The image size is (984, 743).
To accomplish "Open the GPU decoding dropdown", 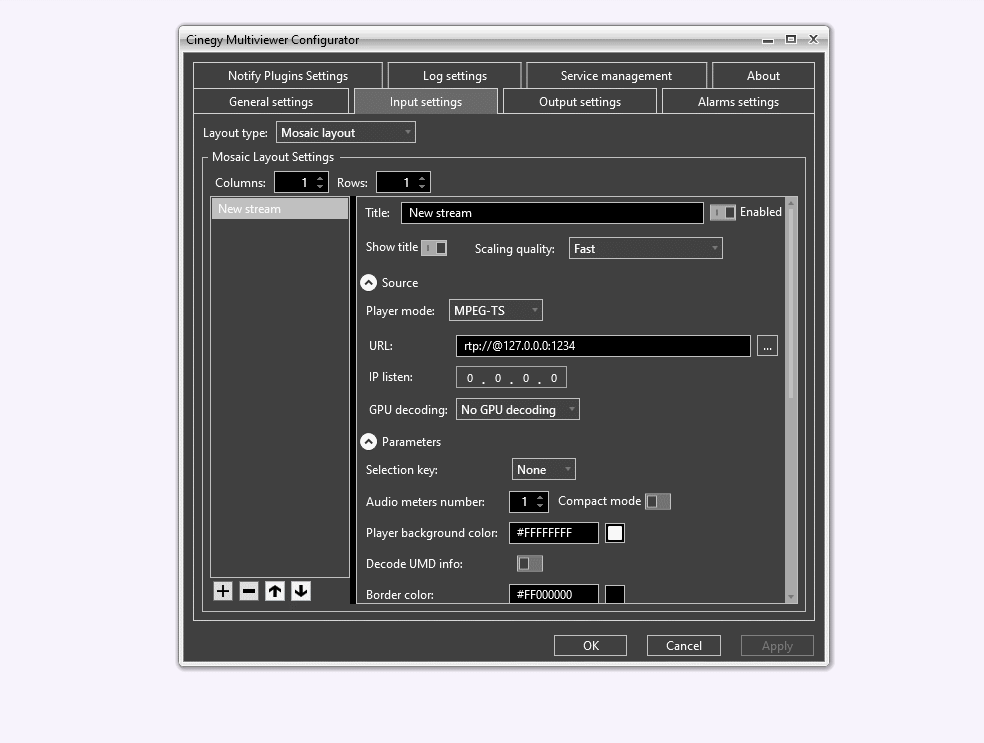I will 518,409.
